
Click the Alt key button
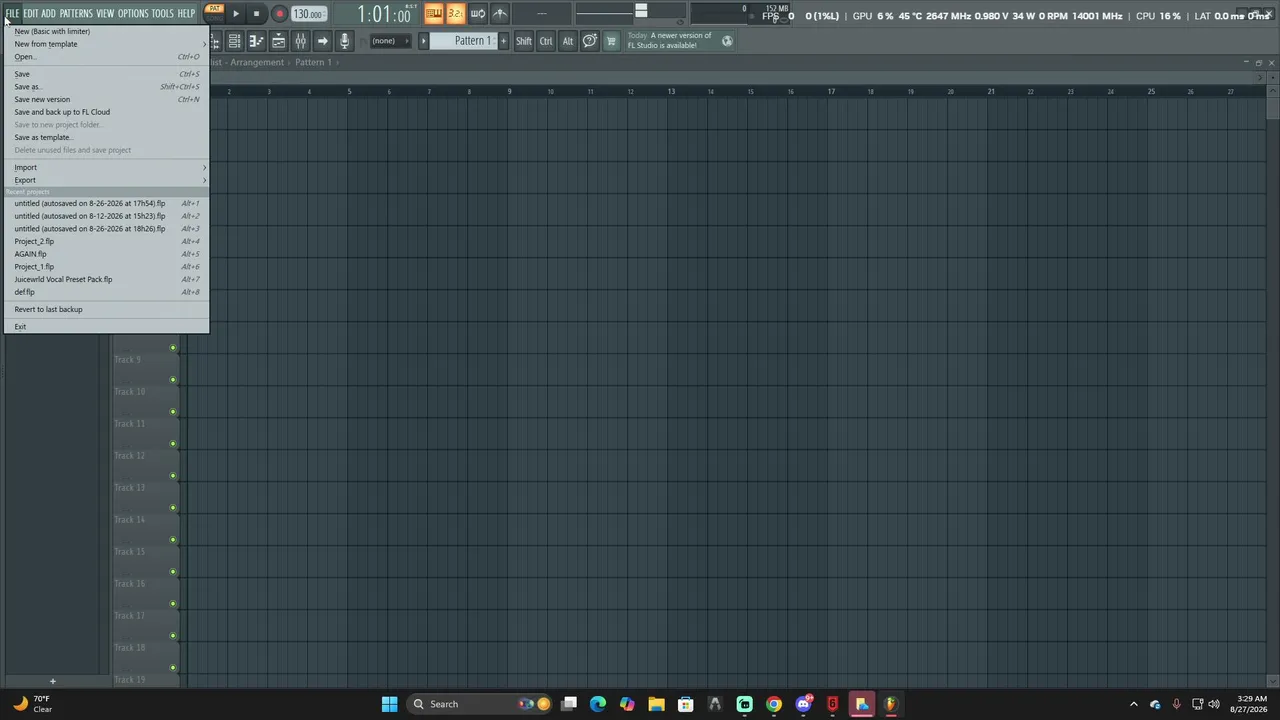(568, 41)
